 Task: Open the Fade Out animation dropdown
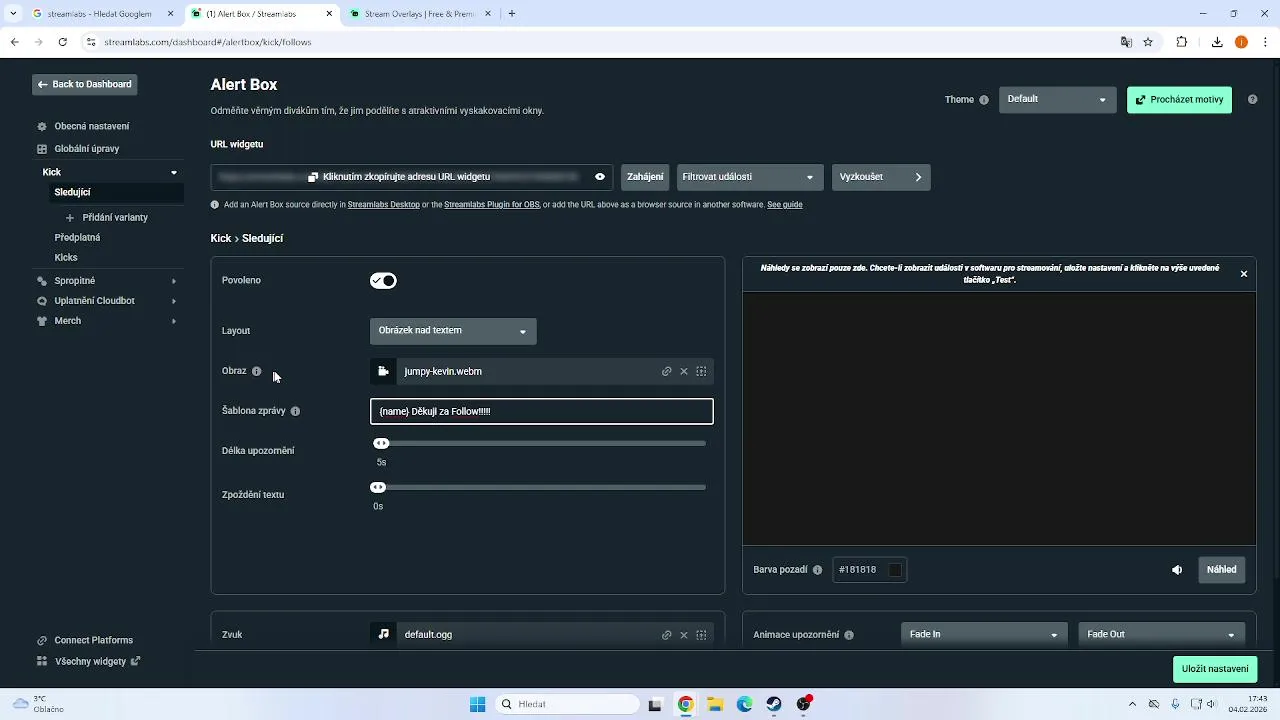1161,634
